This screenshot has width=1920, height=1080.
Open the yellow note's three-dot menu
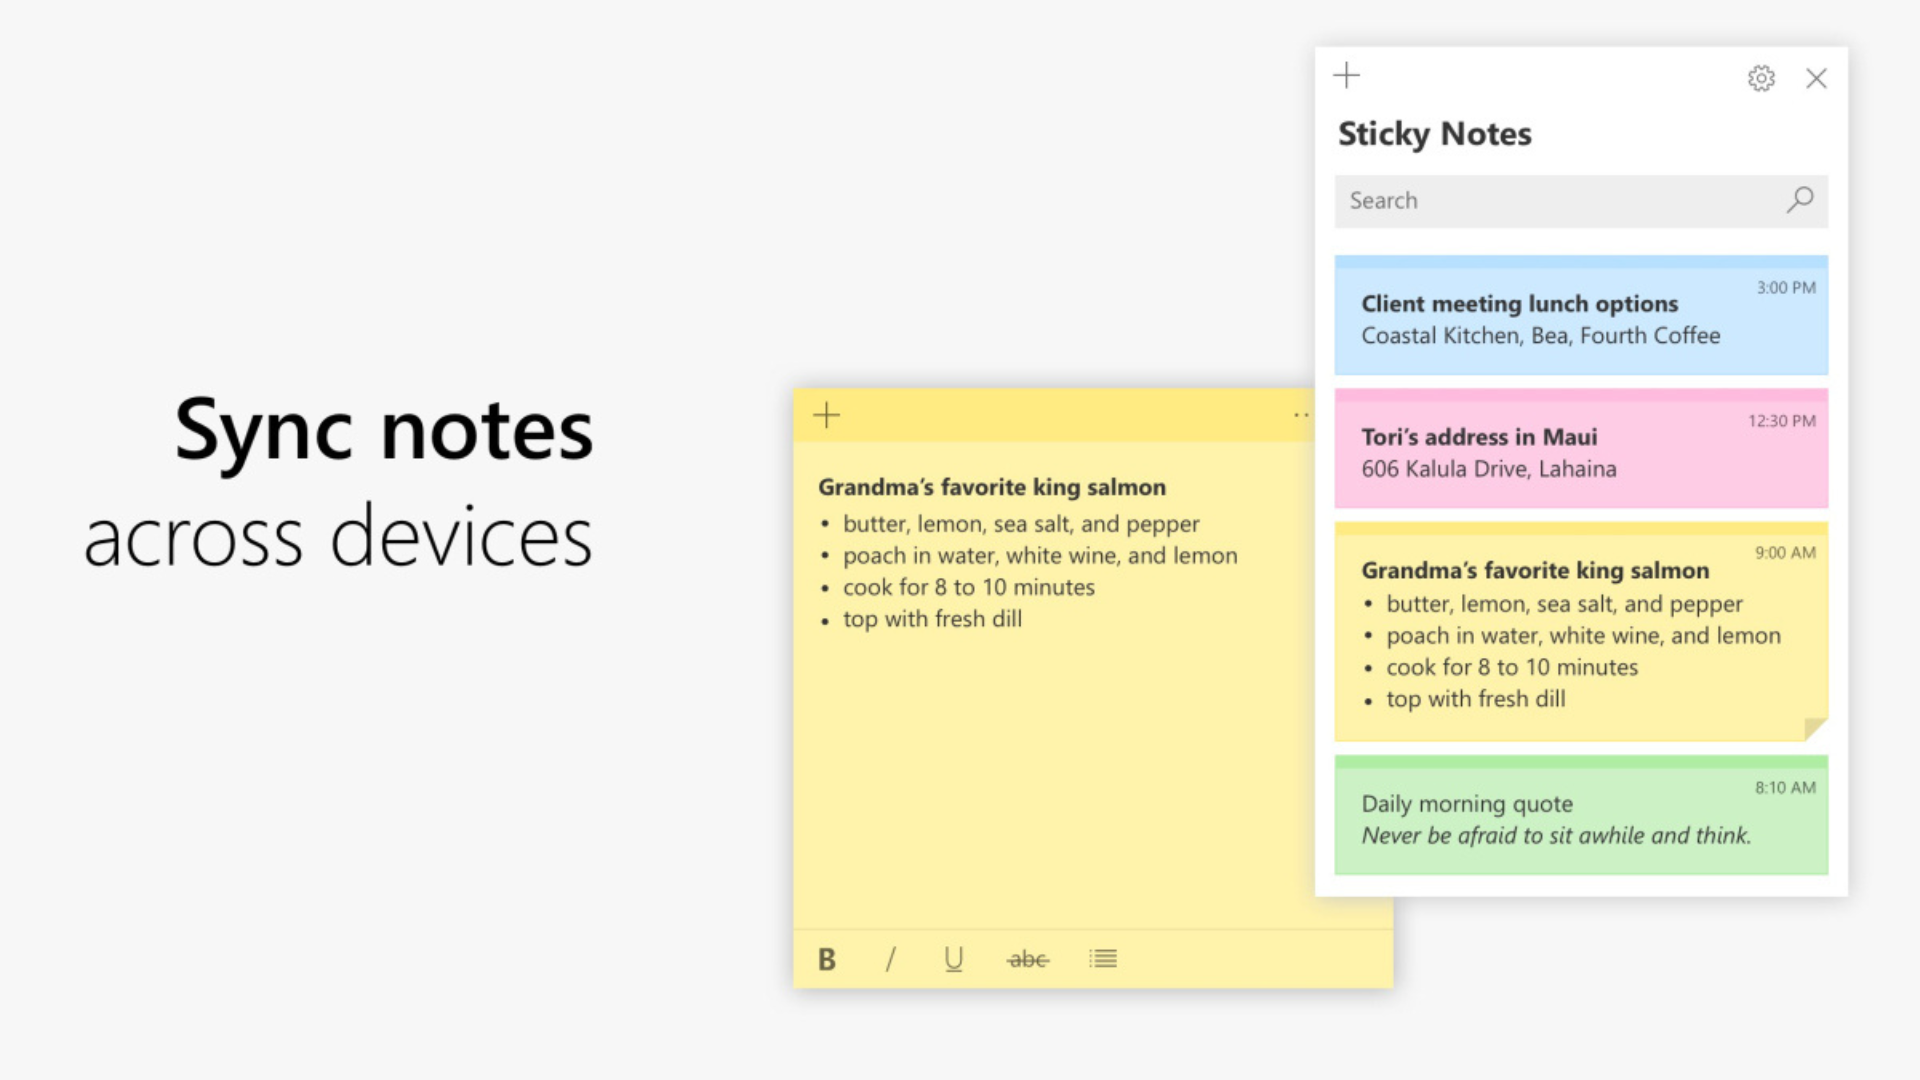tap(1300, 415)
